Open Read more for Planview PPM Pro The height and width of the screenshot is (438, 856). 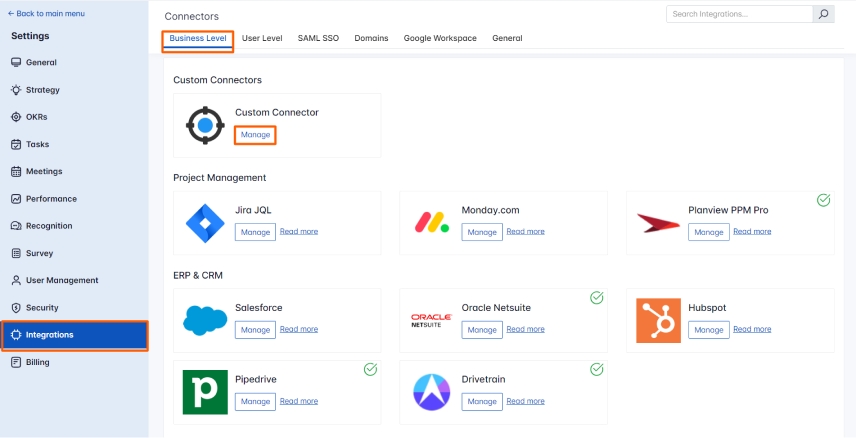click(752, 232)
